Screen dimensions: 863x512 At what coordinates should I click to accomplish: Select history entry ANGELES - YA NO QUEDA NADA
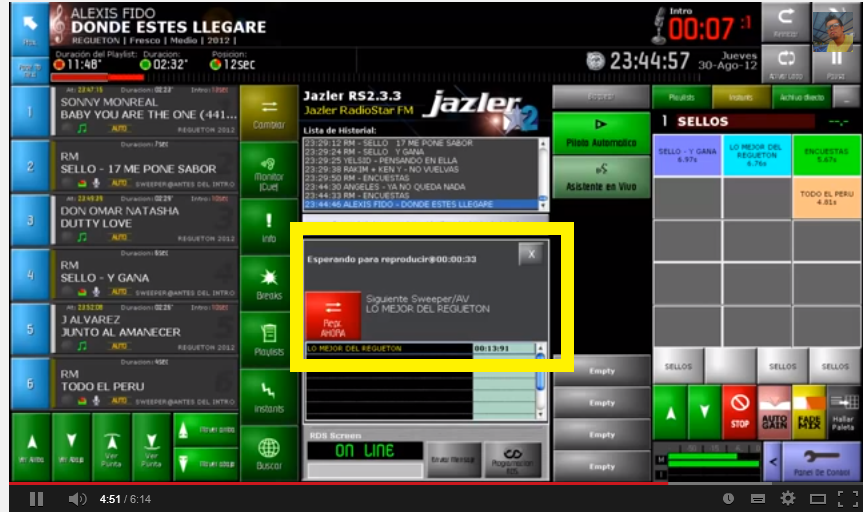[x=421, y=187]
